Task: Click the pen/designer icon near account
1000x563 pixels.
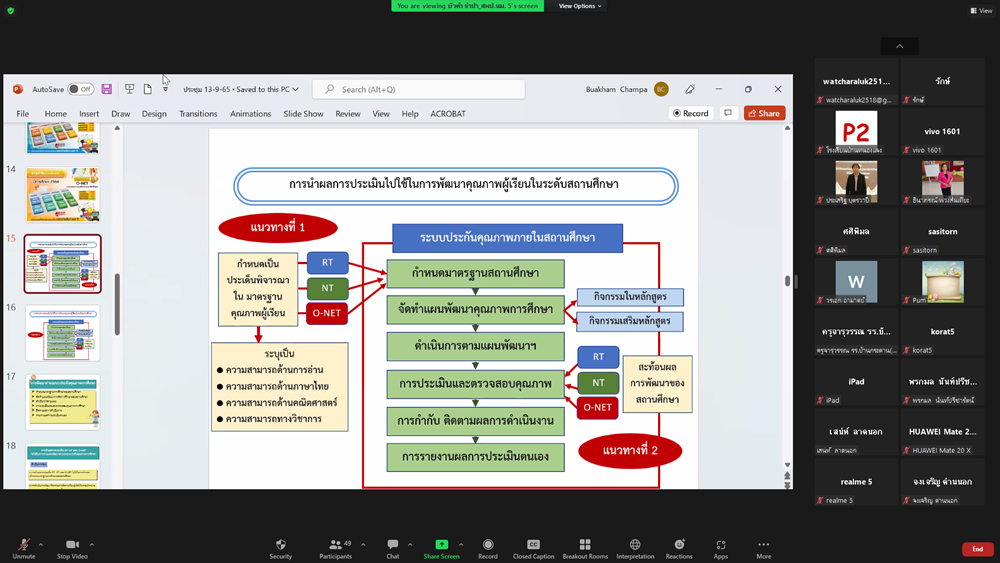Action: [x=690, y=89]
